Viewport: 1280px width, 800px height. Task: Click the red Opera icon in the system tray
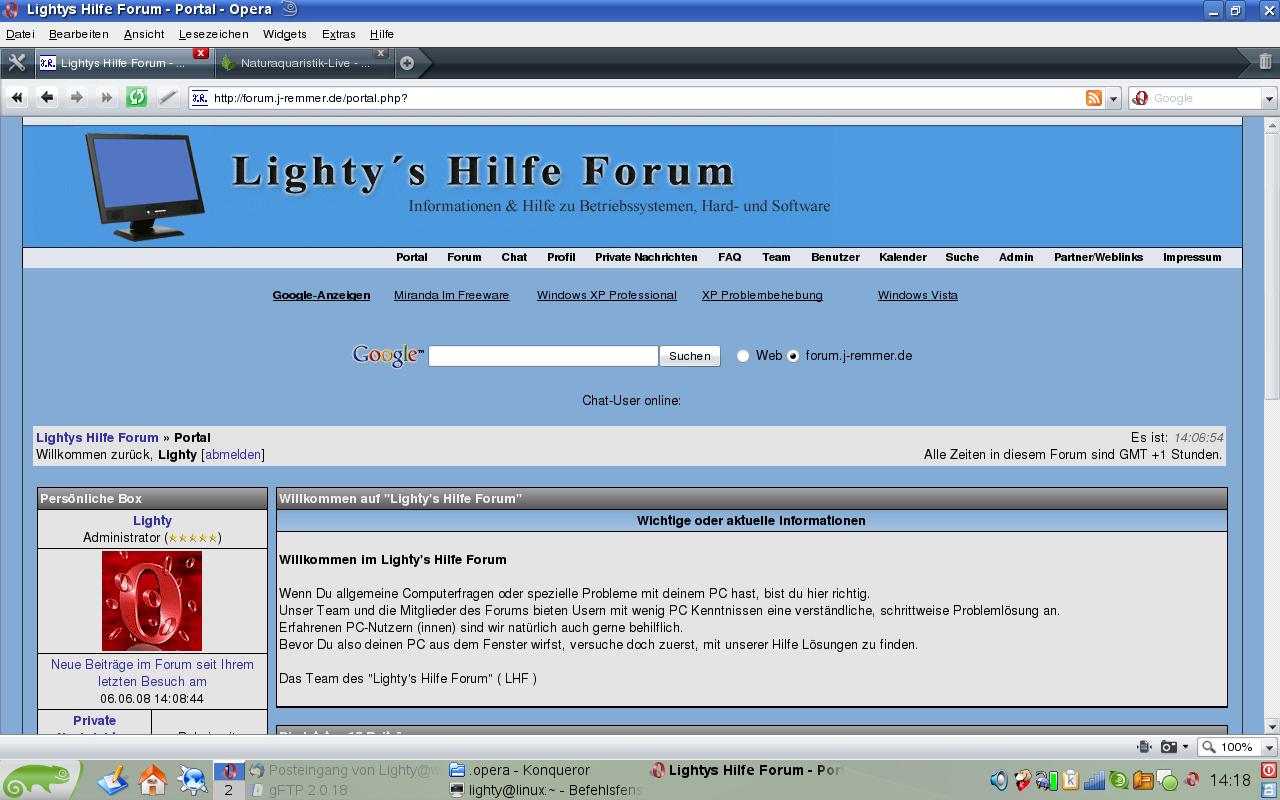[x=1192, y=780]
